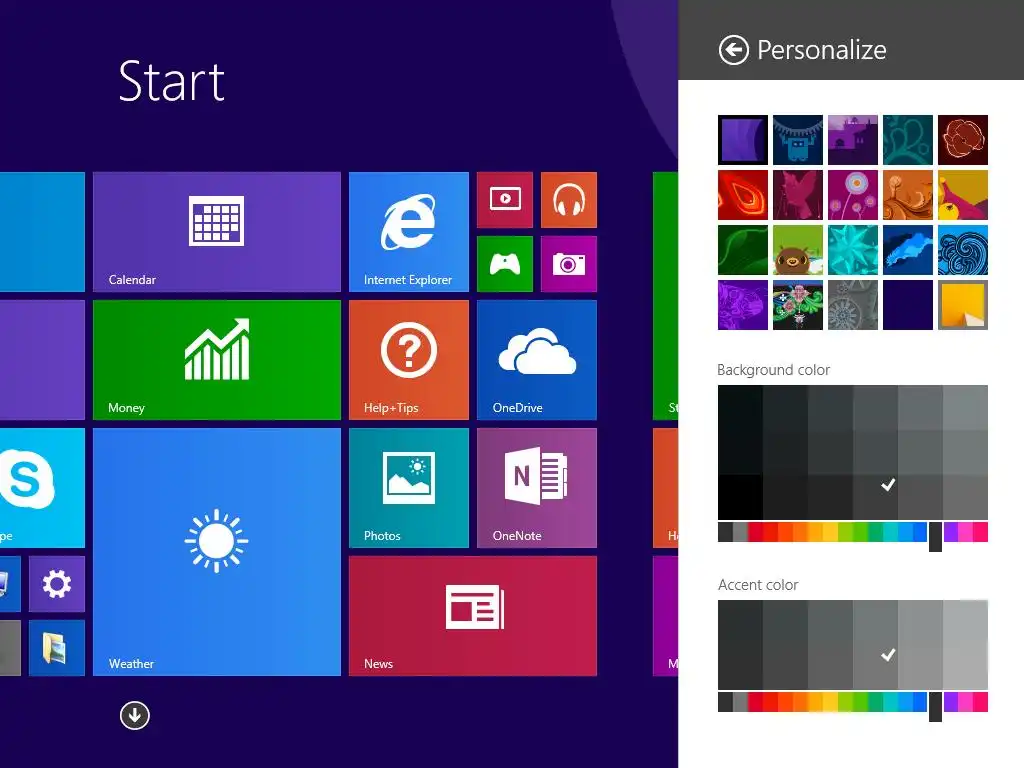The height and width of the screenshot is (768, 1024).
Task: Select checked background color shade
Action: pos(875,497)
